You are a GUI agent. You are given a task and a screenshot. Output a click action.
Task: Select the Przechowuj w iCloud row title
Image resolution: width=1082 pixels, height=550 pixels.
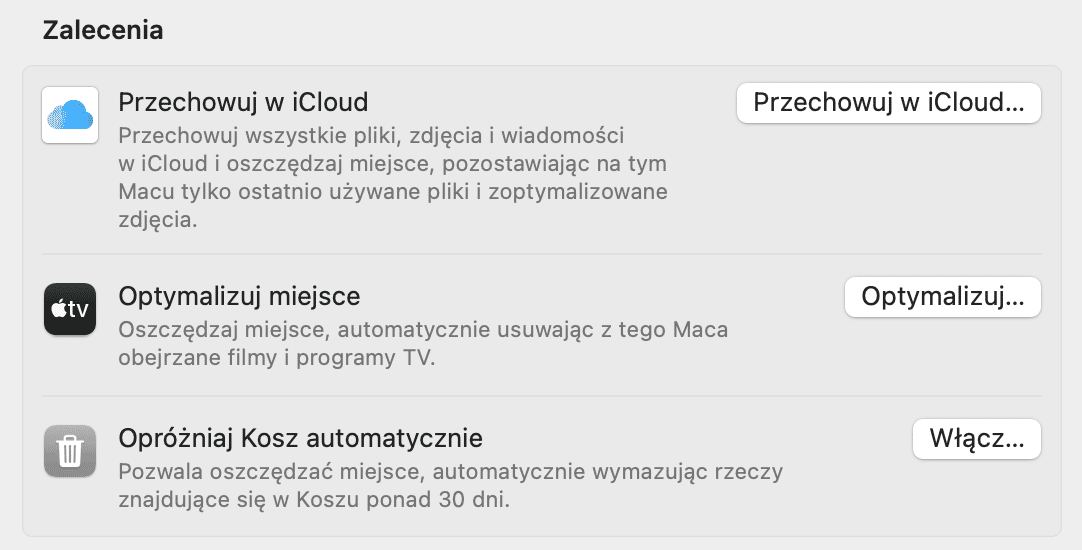coord(243,102)
